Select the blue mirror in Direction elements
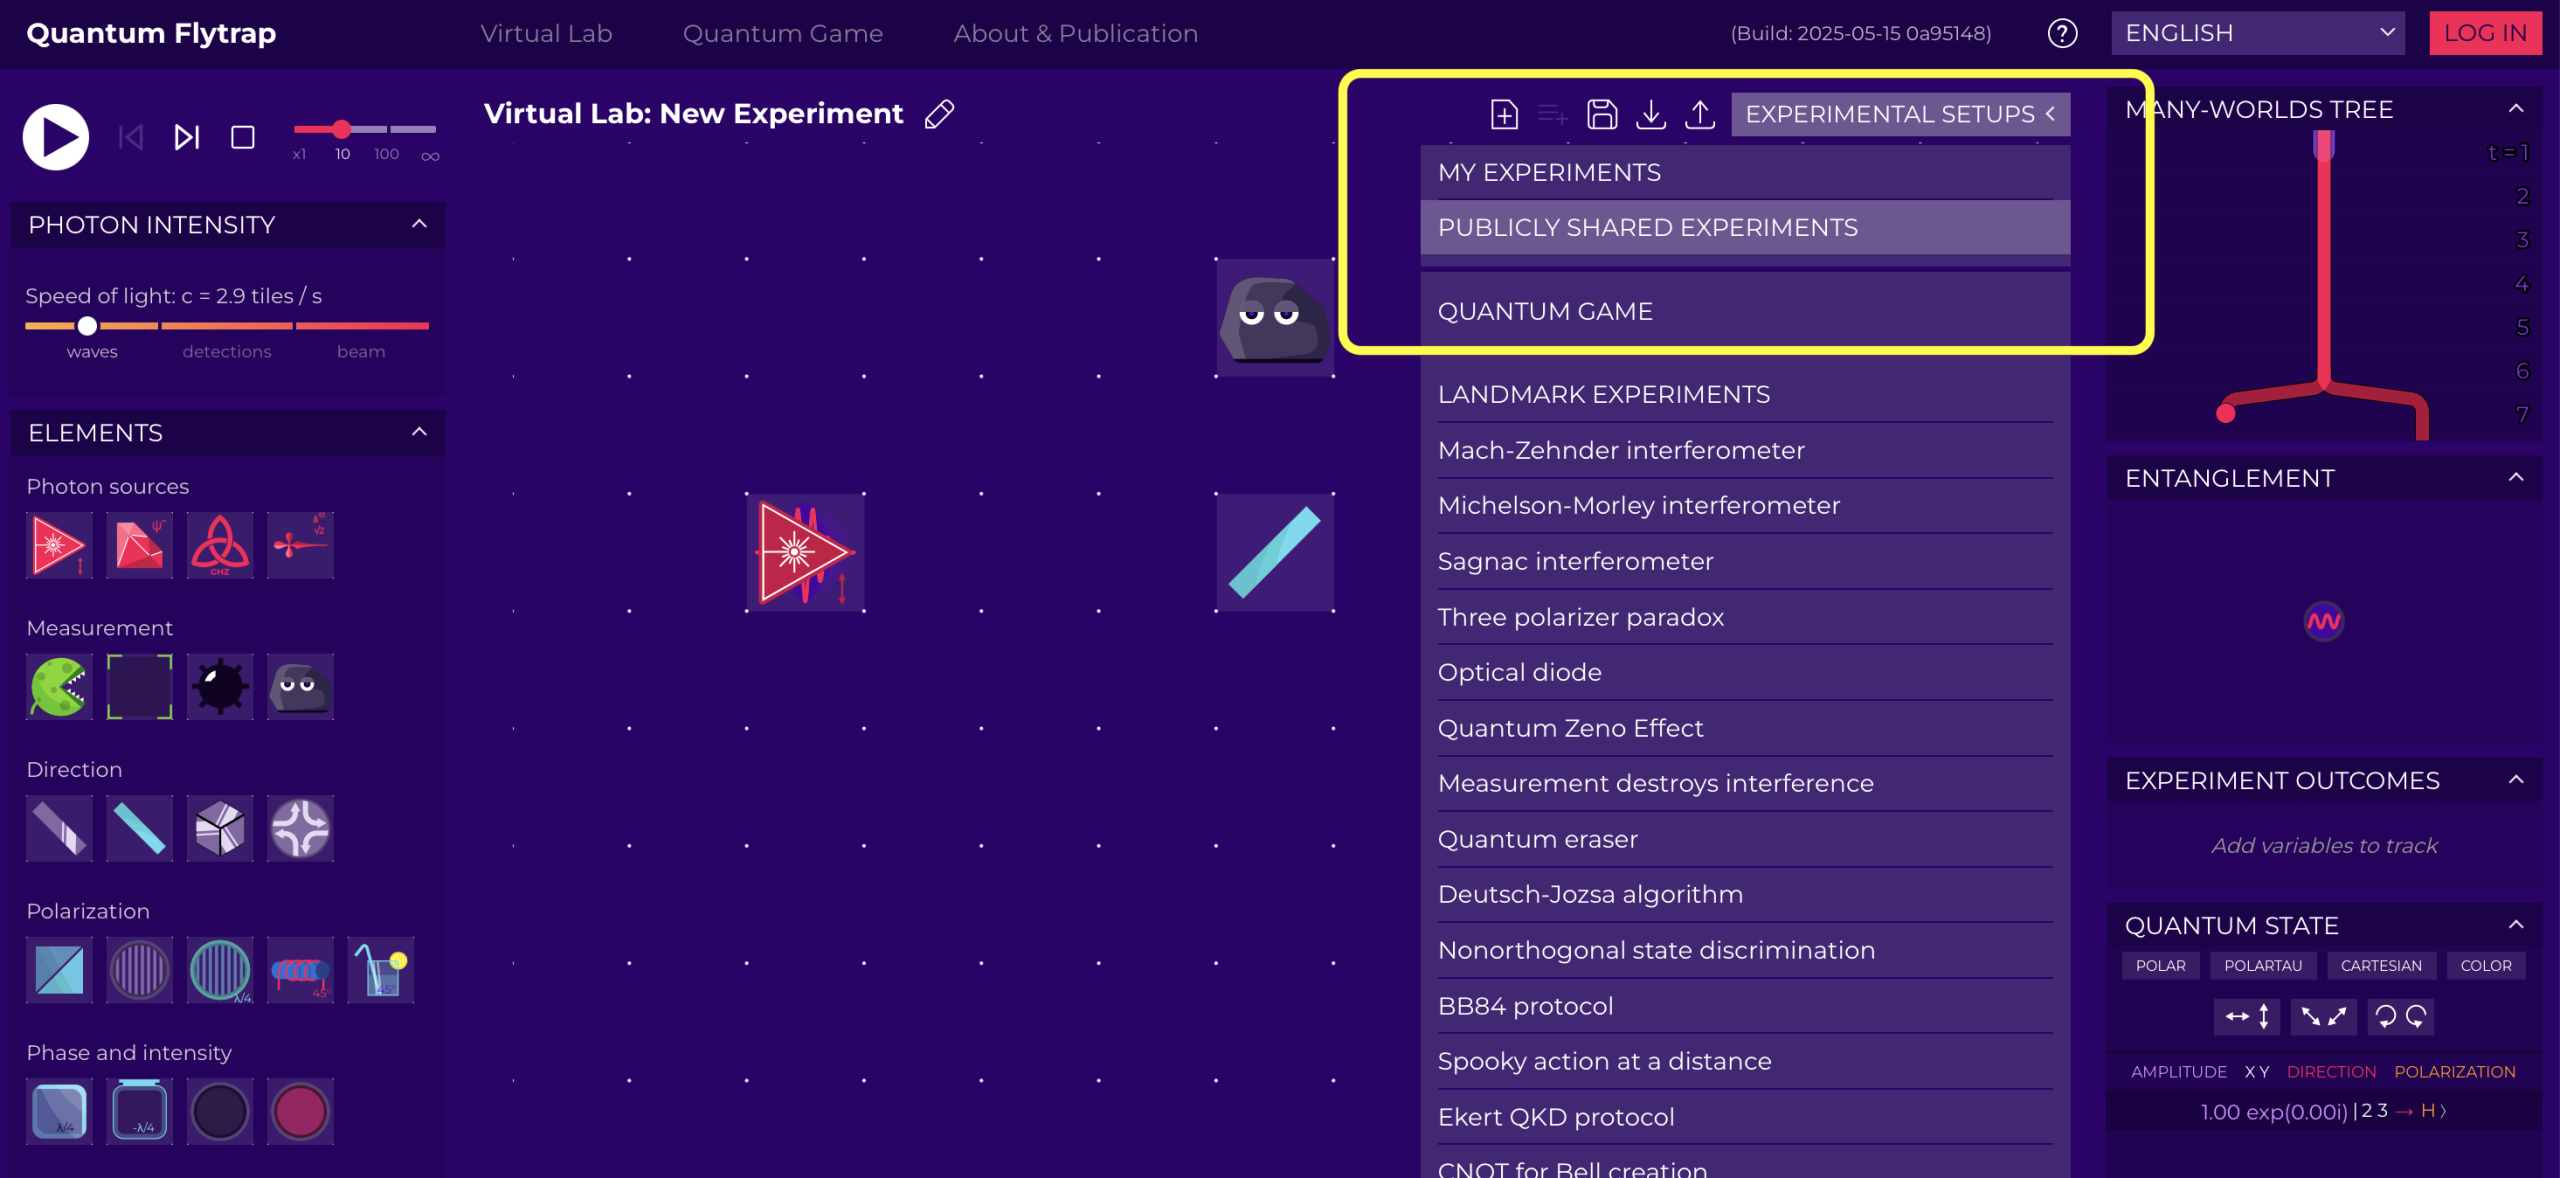This screenshot has width=2560, height=1178. 139,828
